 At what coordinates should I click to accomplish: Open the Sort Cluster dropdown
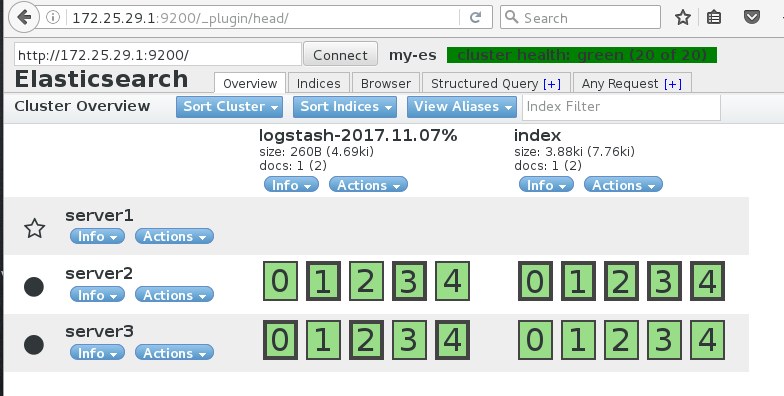coord(230,107)
